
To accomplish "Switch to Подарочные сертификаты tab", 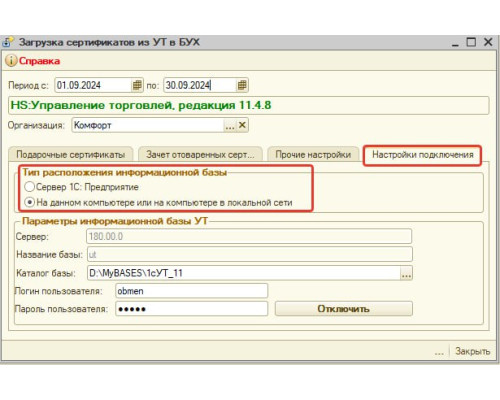I will pyautogui.click(x=71, y=154).
